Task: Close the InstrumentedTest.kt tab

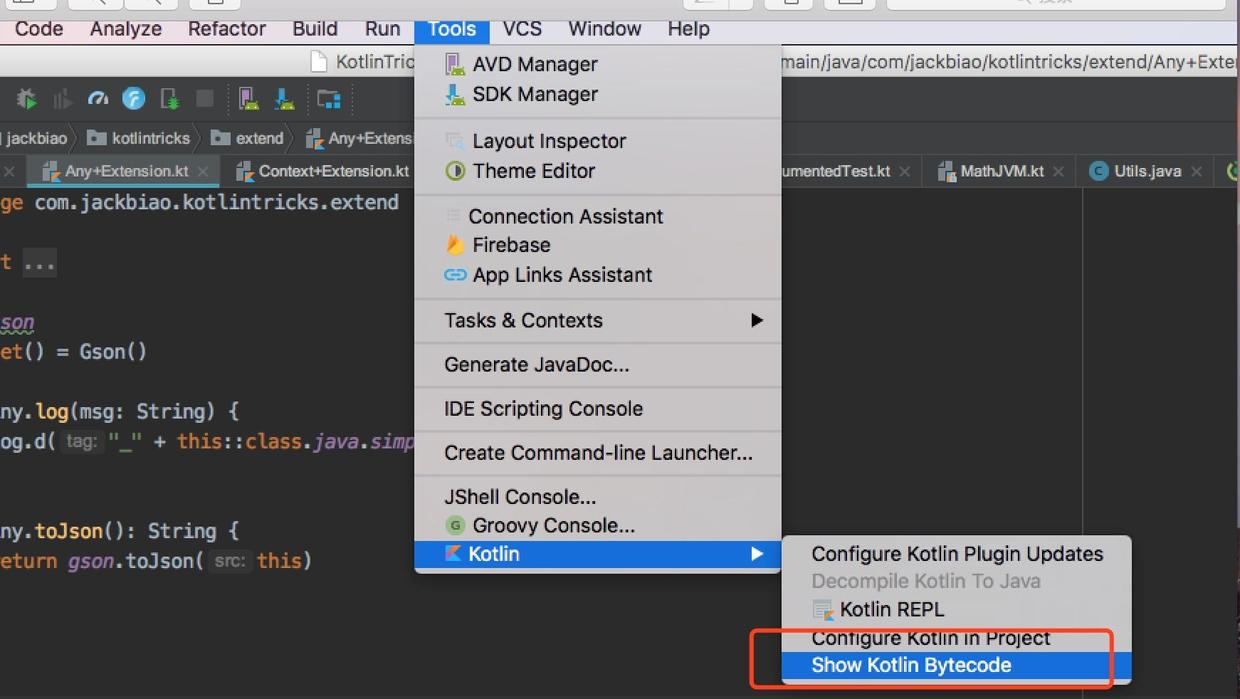Action: [x=904, y=172]
